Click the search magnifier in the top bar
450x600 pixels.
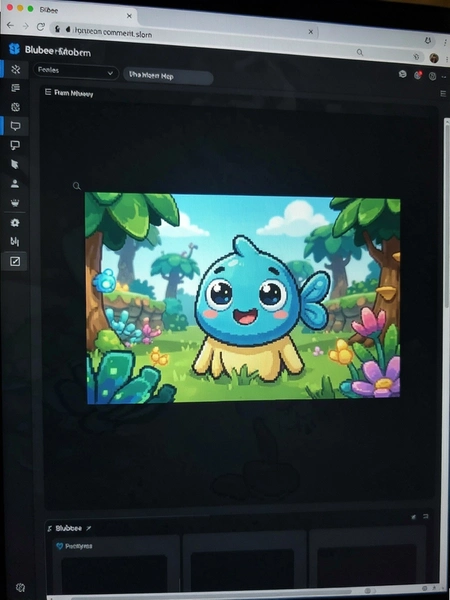click(x=360, y=52)
